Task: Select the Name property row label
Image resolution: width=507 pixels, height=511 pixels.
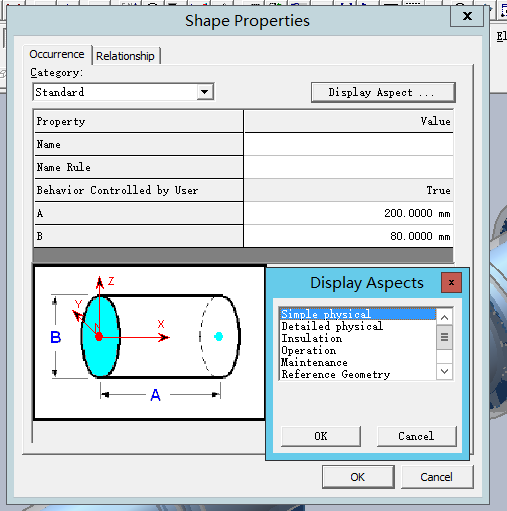Action: tap(139, 144)
